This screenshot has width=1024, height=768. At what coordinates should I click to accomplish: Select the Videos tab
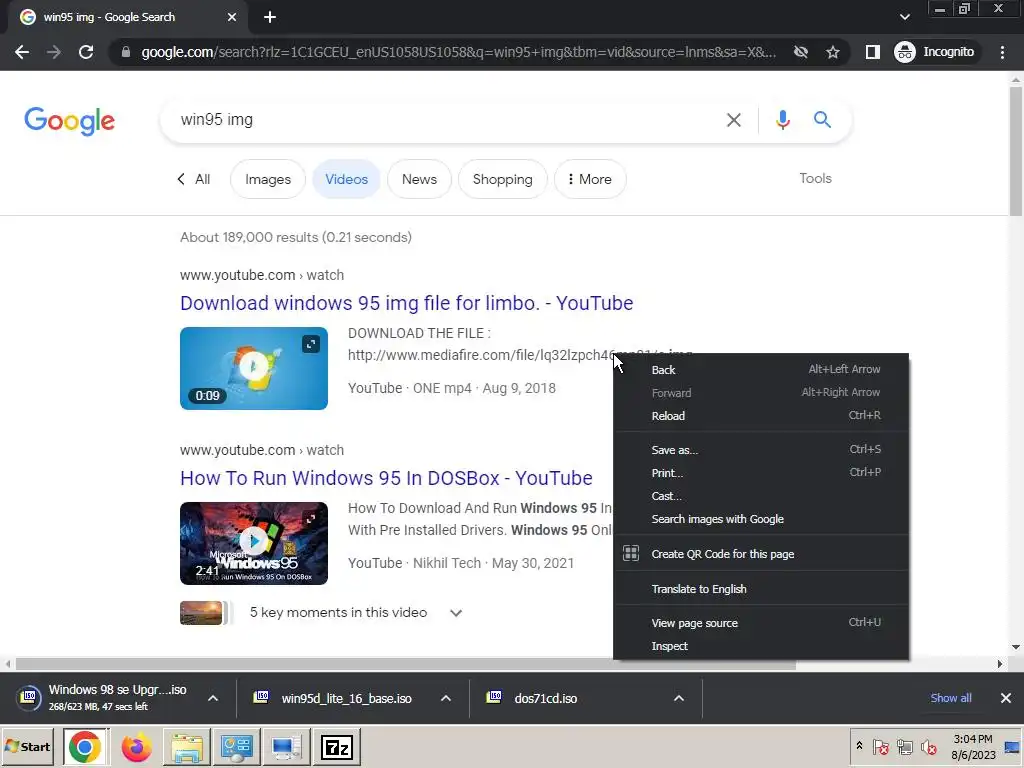click(346, 180)
